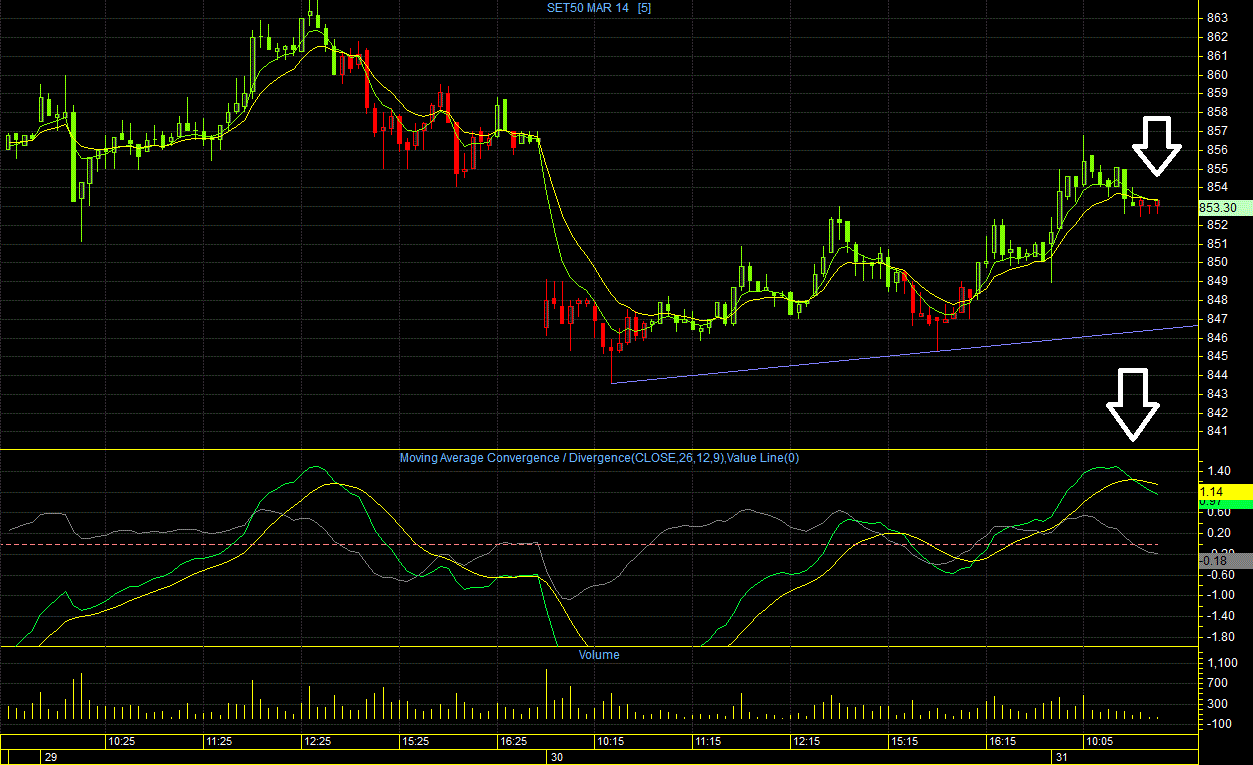
Task: Click the positive 1.40 MACD axis label
Action: coord(1218,470)
